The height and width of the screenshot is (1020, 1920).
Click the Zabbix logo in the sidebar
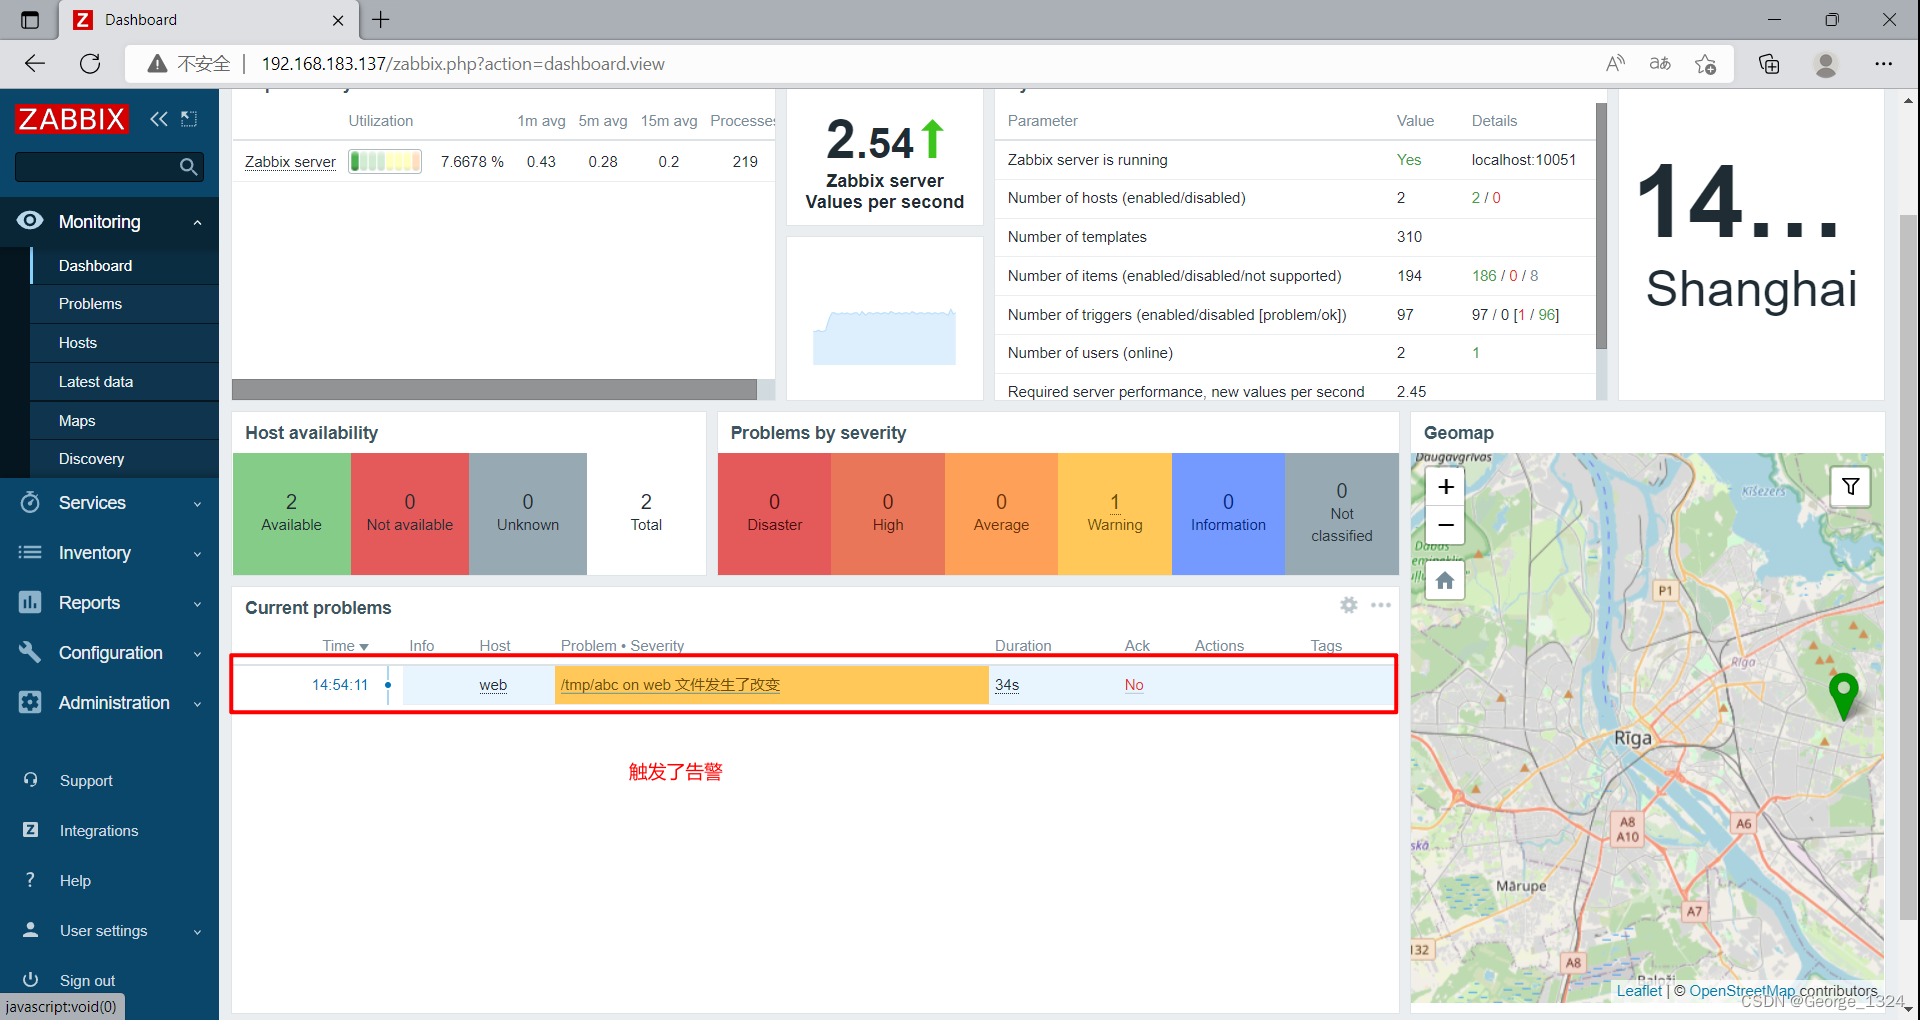(72, 119)
